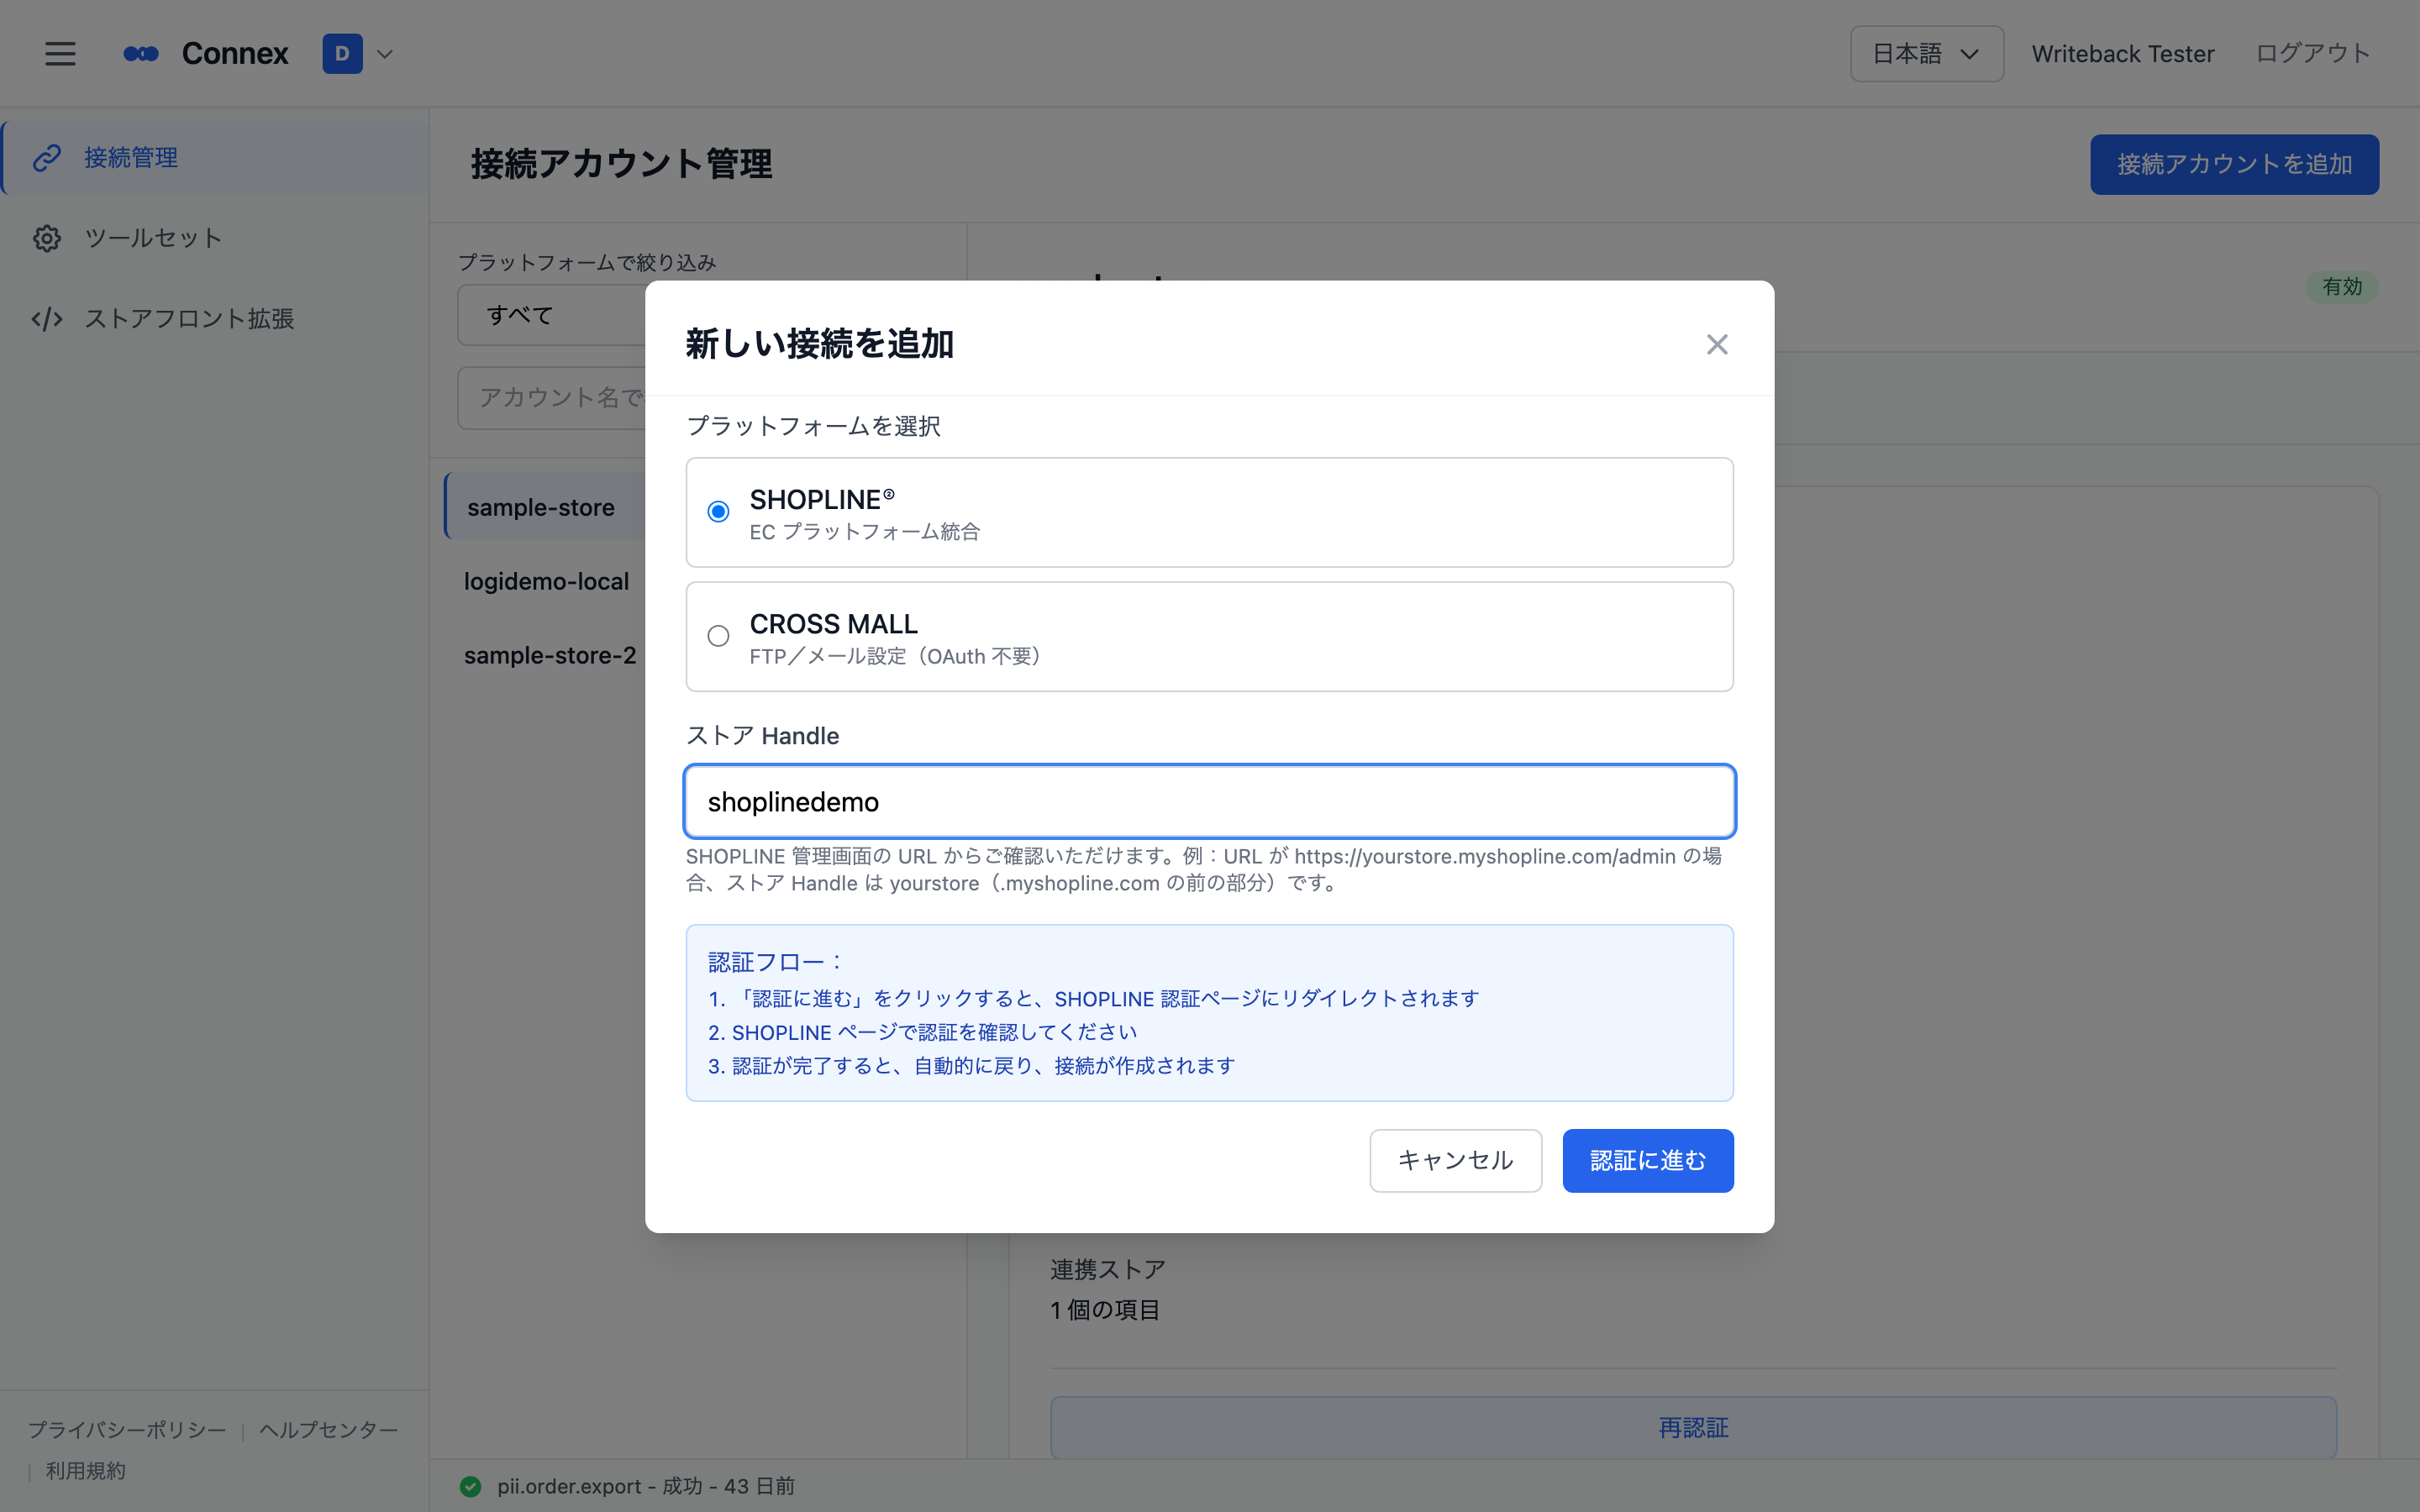
Task: Select logidemo-local in the account list
Action: (x=546, y=581)
